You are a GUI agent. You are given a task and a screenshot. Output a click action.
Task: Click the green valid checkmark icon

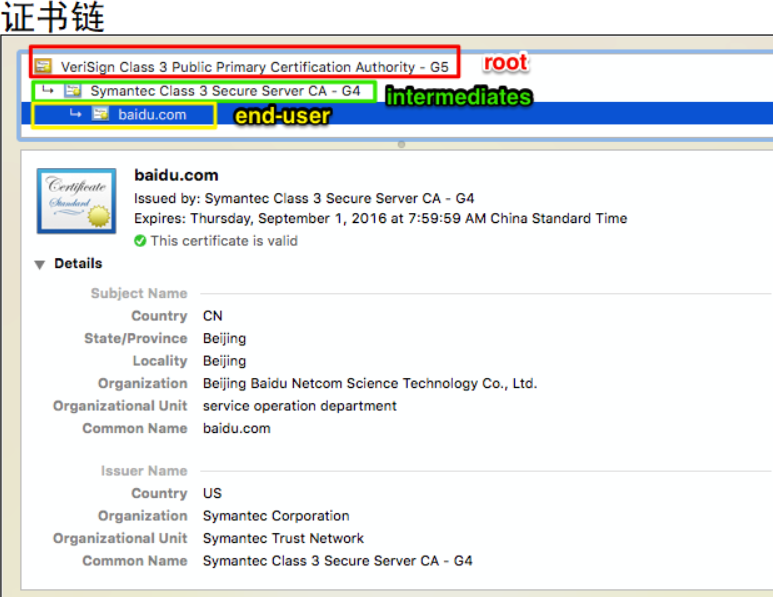tap(140, 241)
